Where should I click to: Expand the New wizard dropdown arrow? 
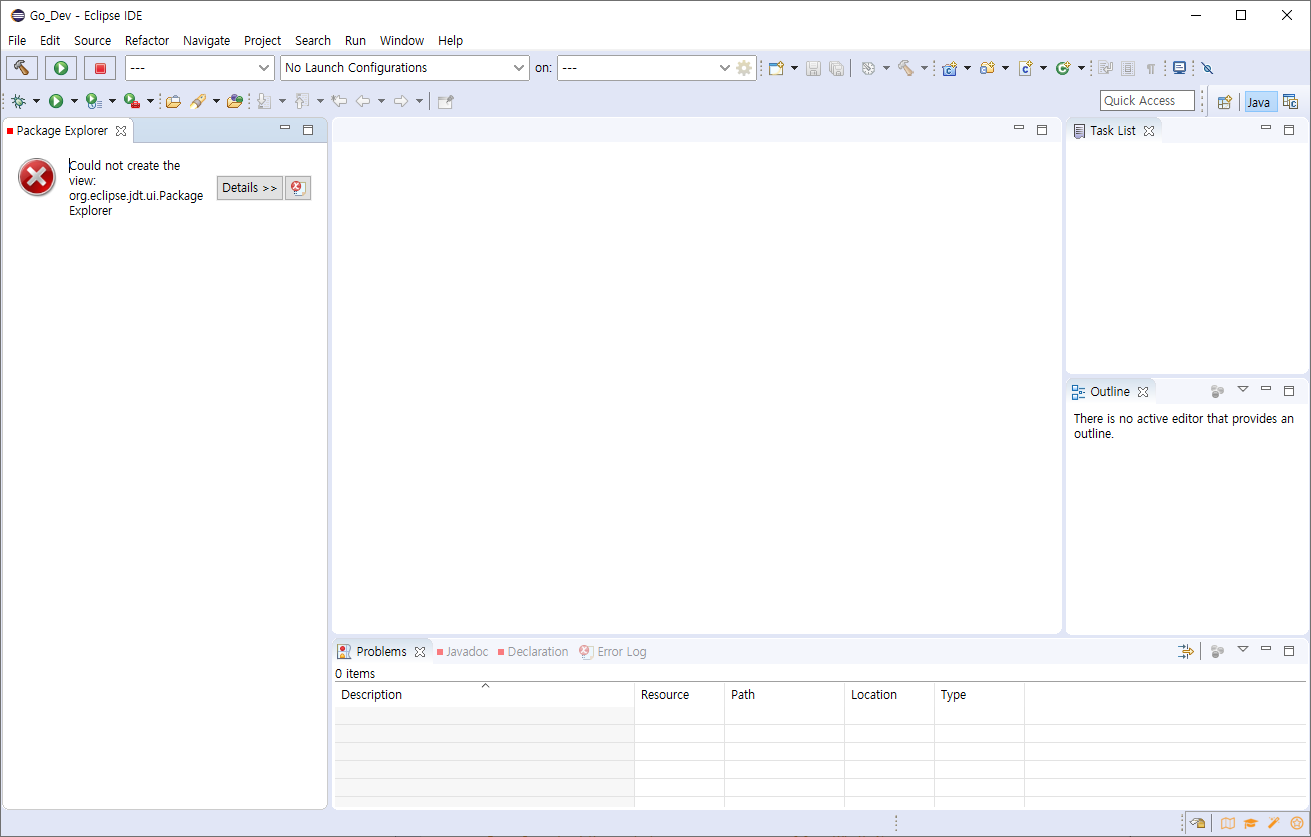(x=794, y=68)
